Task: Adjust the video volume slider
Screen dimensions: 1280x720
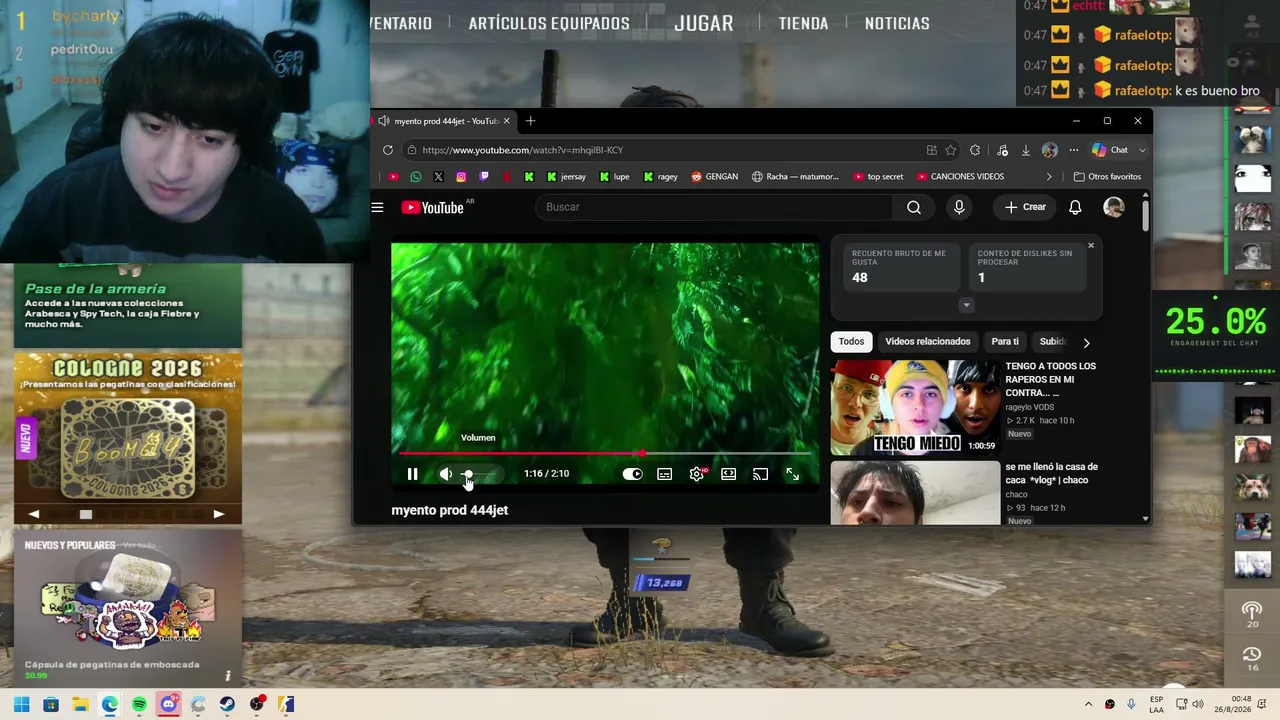Action: click(x=480, y=474)
